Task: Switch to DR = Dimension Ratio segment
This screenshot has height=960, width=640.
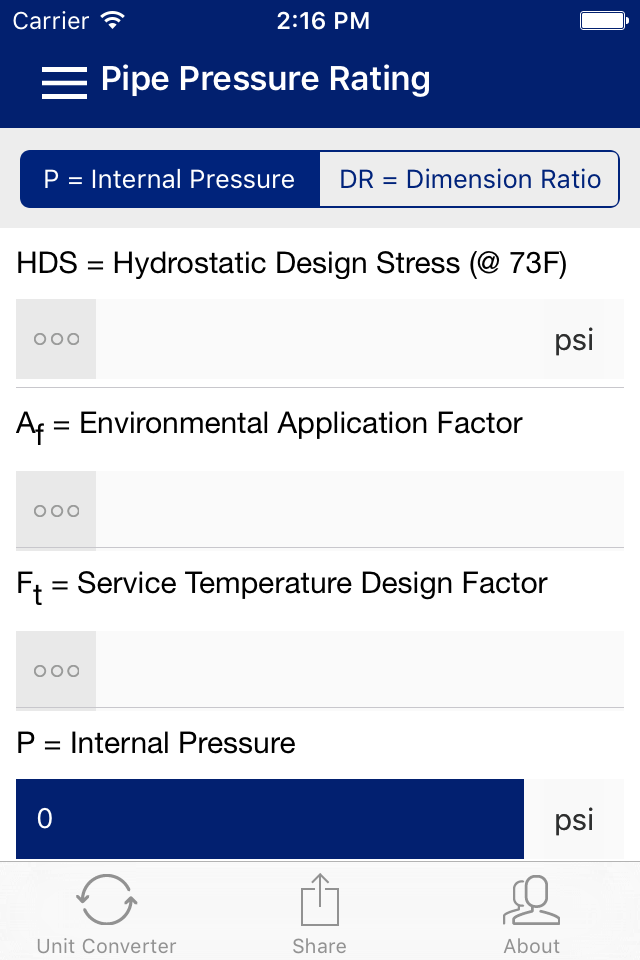Action: [x=470, y=179]
